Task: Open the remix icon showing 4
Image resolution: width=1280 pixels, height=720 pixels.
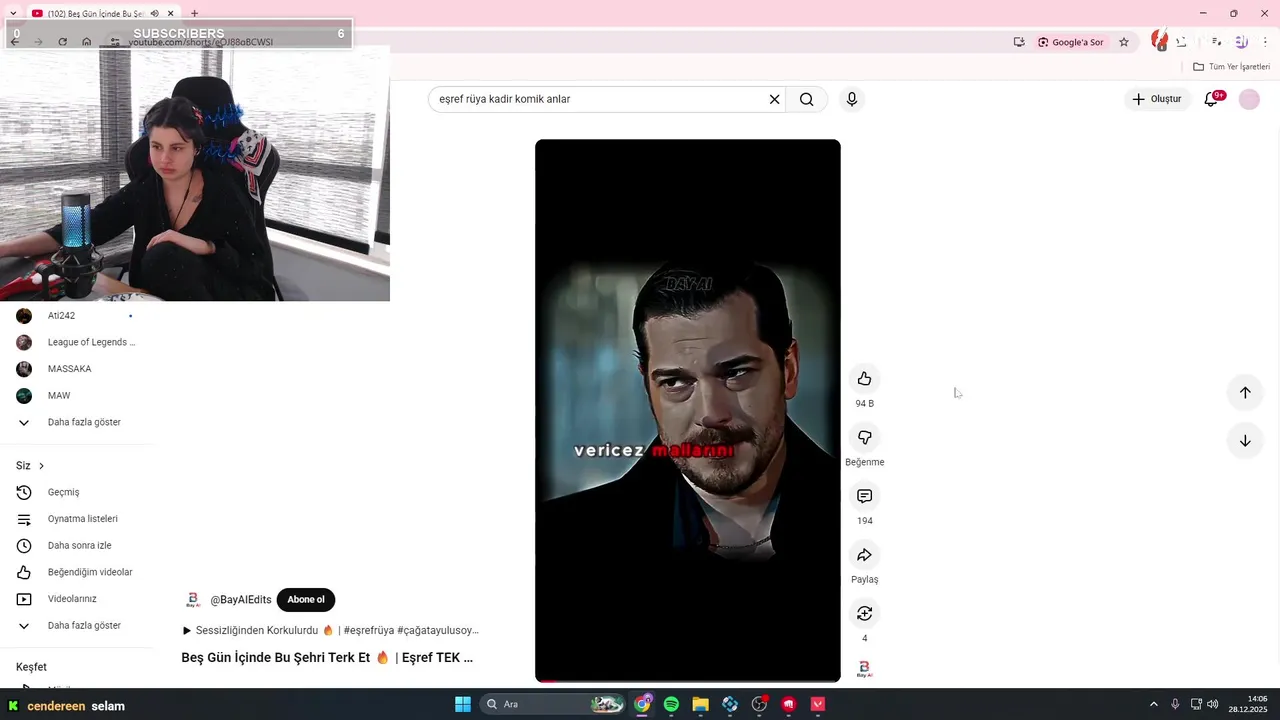Action: pyautogui.click(x=864, y=613)
